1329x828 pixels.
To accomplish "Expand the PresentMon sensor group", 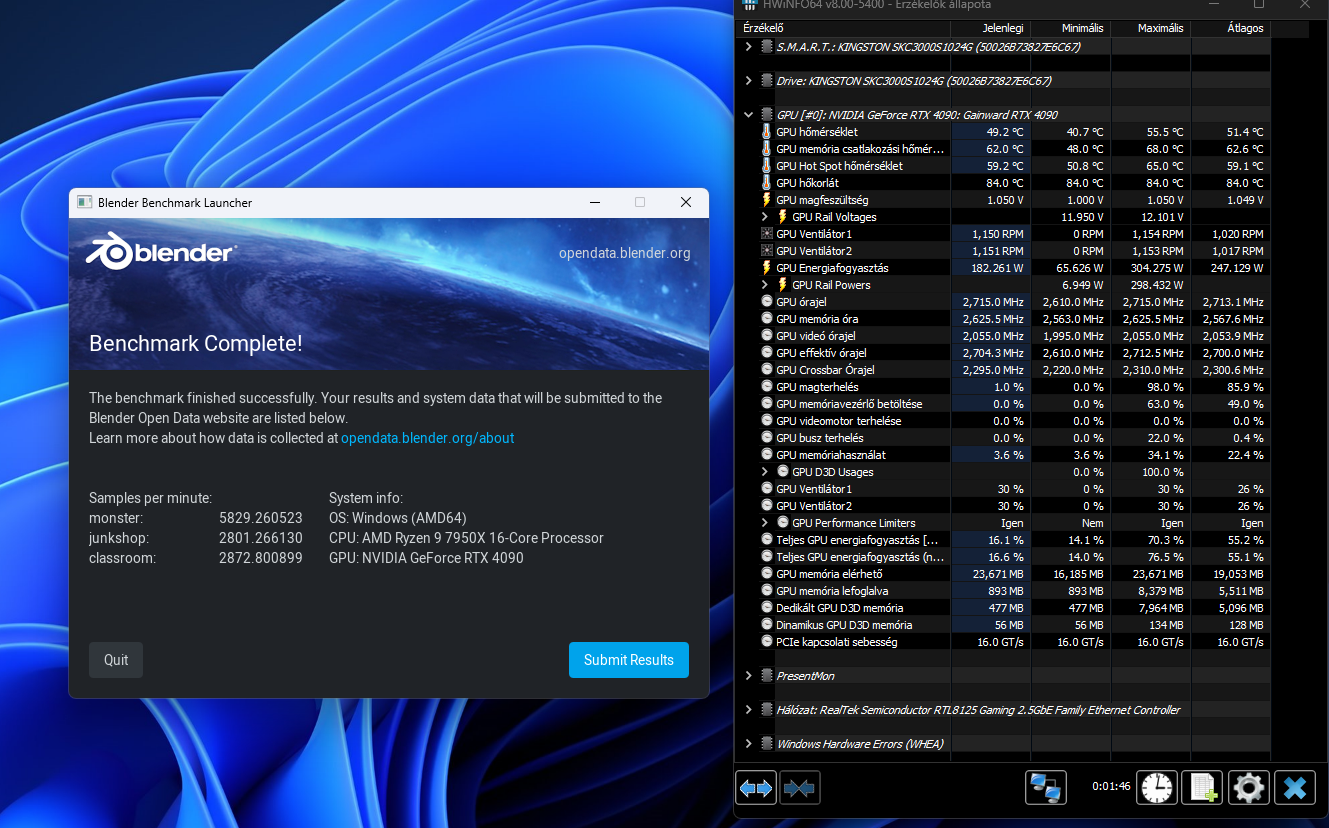I will click(x=748, y=676).
